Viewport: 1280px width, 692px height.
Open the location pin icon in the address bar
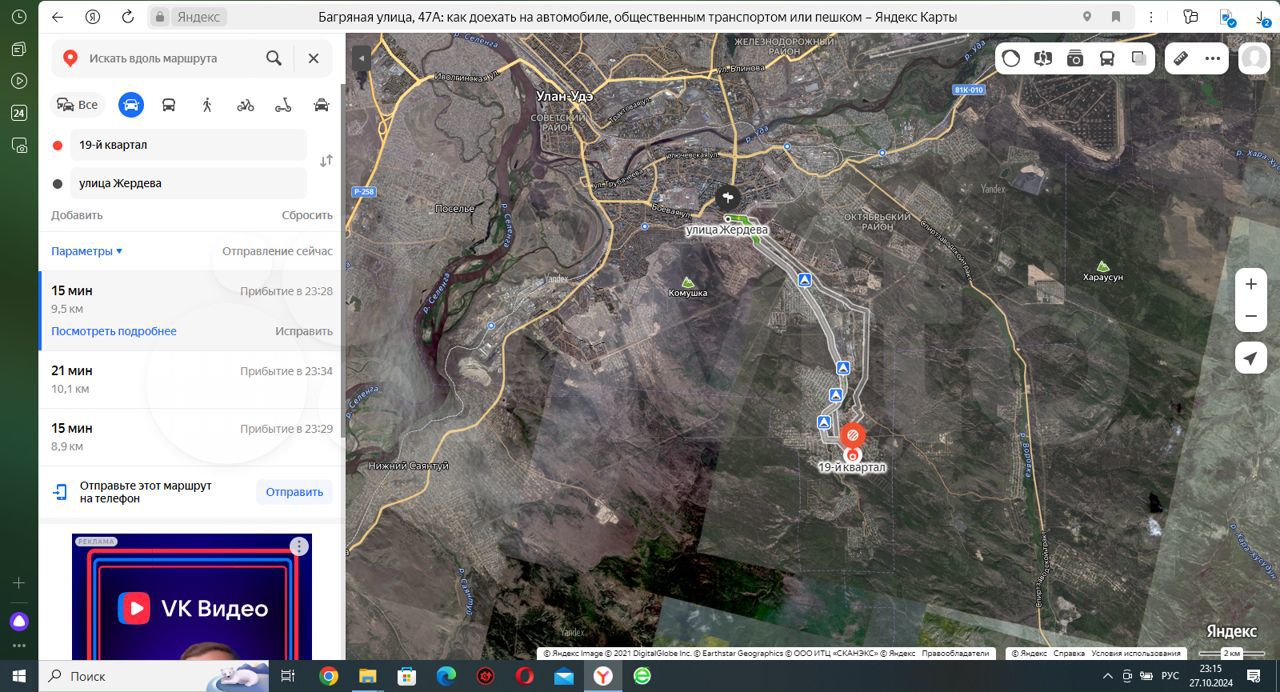[1087, 17]
